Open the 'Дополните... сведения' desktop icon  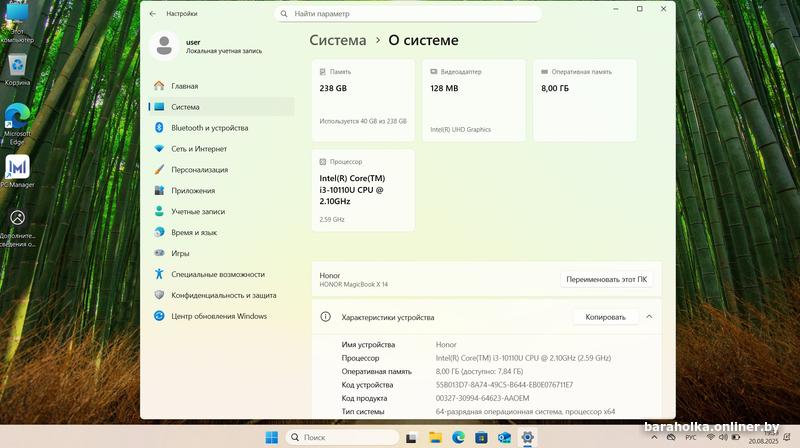(x=17, y=228)
